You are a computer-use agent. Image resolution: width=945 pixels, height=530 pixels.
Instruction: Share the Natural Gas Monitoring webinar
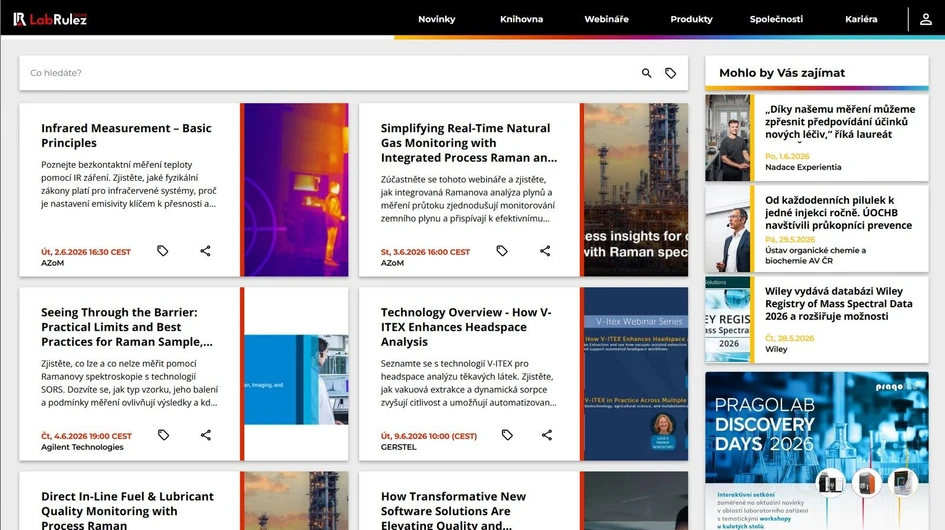point(545,251)
